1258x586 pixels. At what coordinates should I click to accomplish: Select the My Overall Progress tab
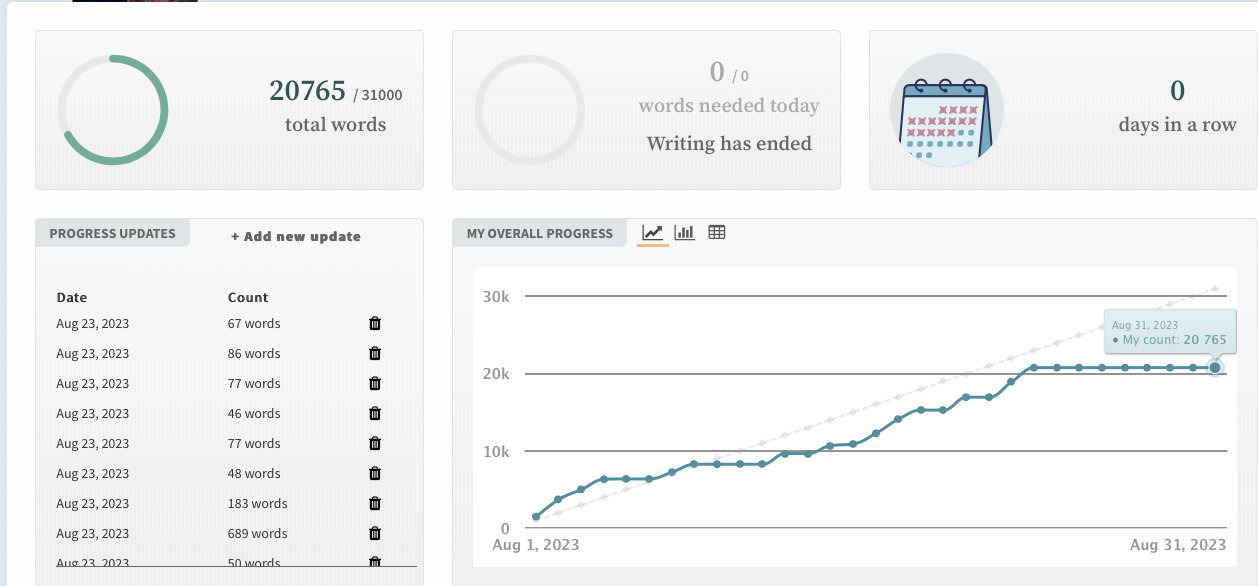[540, 233]
